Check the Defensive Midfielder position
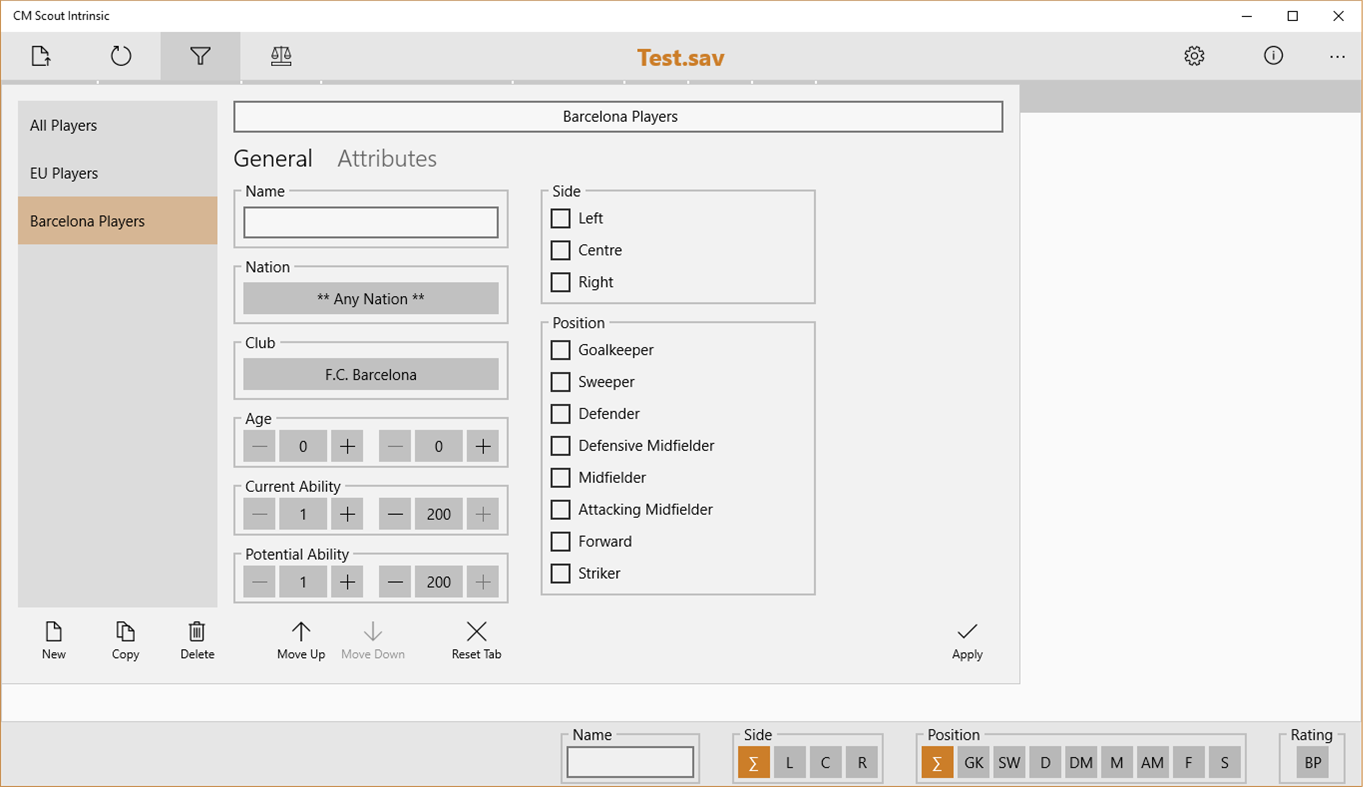Viewport: 1363px width, 787px height. (561, 446)
